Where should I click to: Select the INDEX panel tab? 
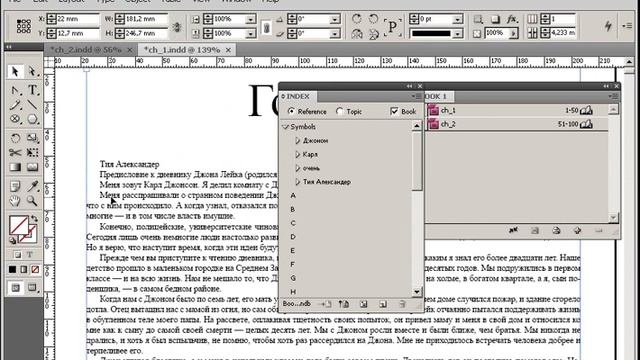298,97
